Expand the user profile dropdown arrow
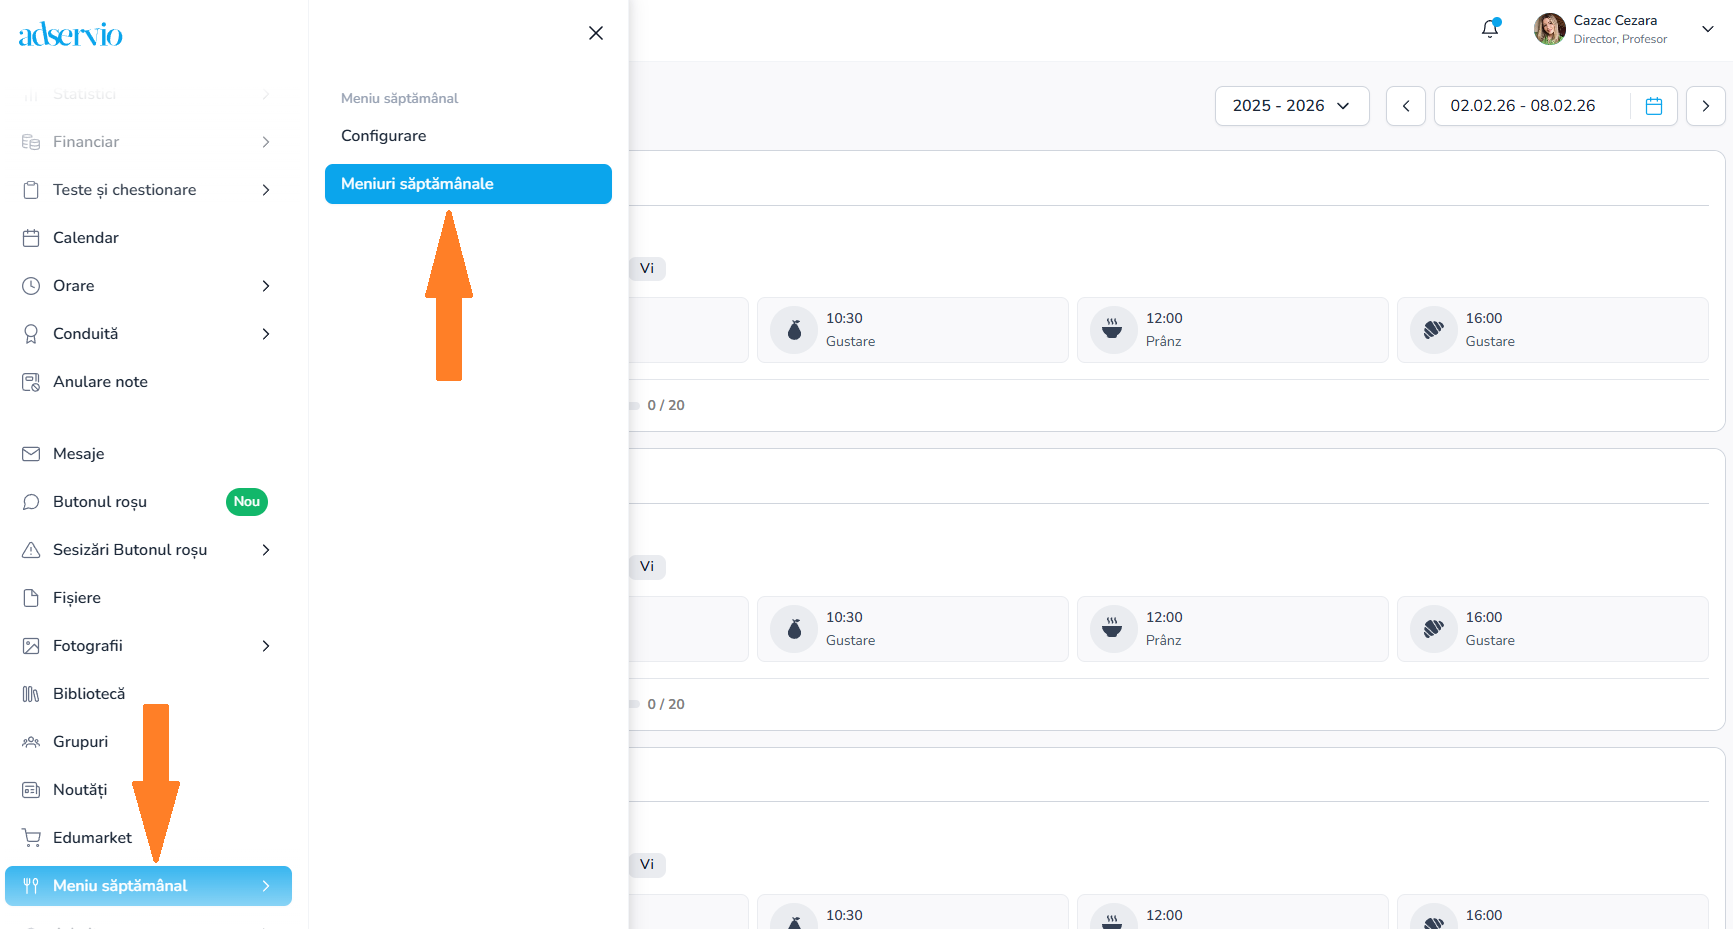The width and height of the screenshot is (1733, 929). tap(1708, 29)
